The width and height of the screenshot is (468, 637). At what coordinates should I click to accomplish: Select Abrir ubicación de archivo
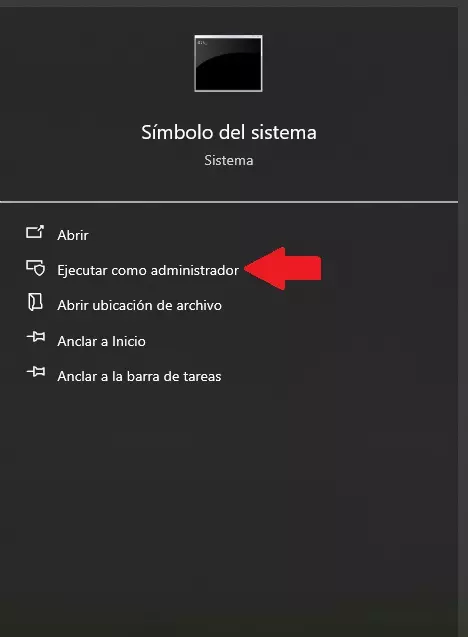[139, 305]
